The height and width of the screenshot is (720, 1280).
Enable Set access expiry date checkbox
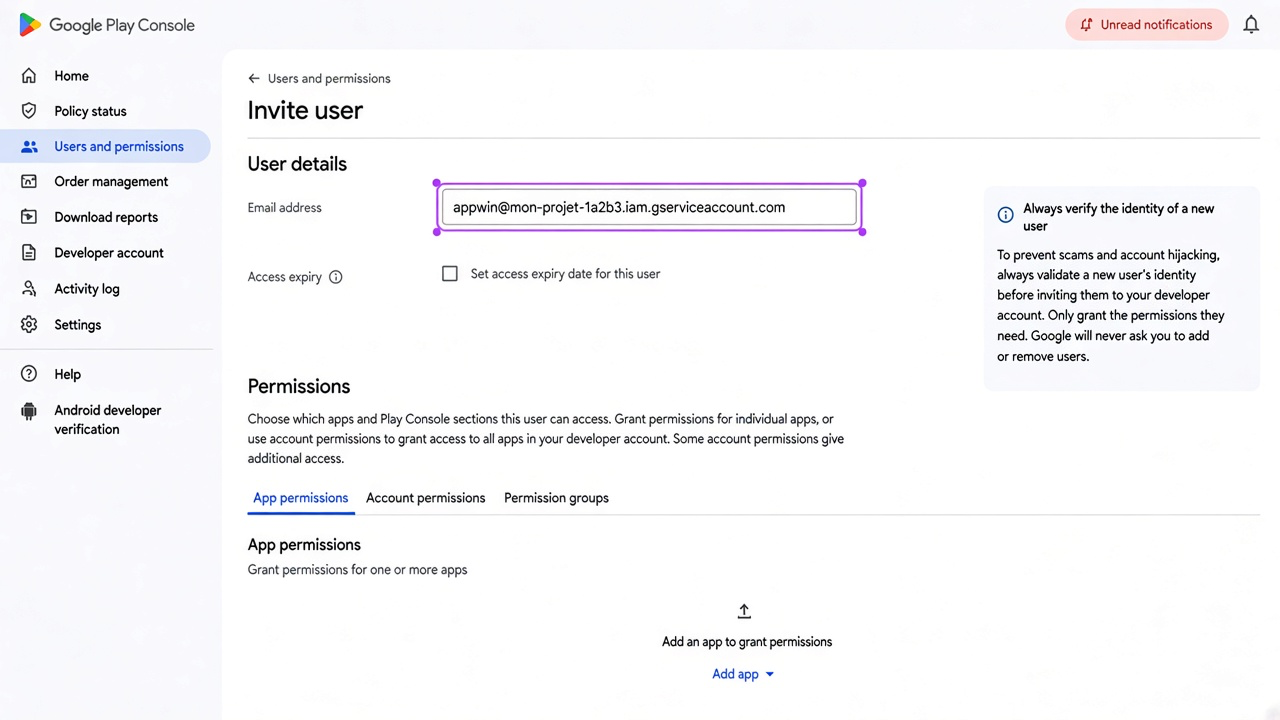tap(450, 274)
